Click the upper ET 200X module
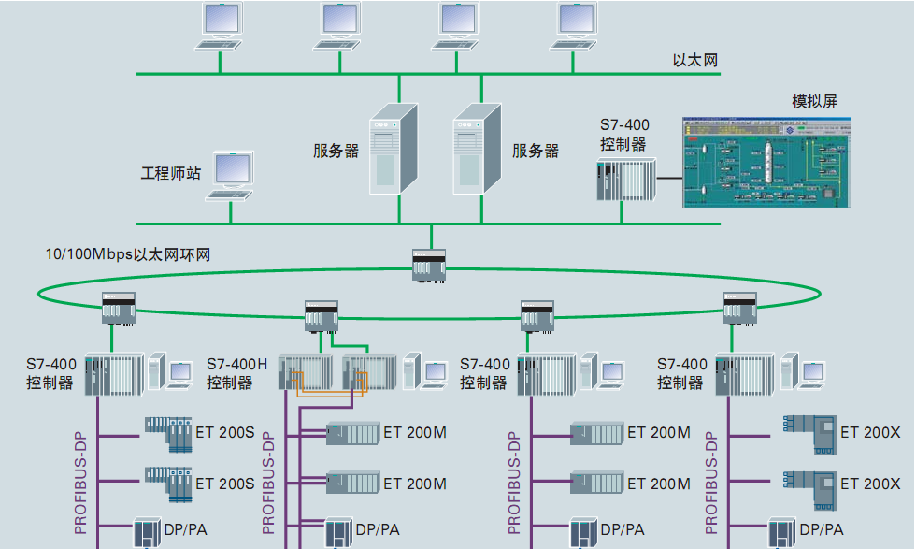 (x=809, y=432)
